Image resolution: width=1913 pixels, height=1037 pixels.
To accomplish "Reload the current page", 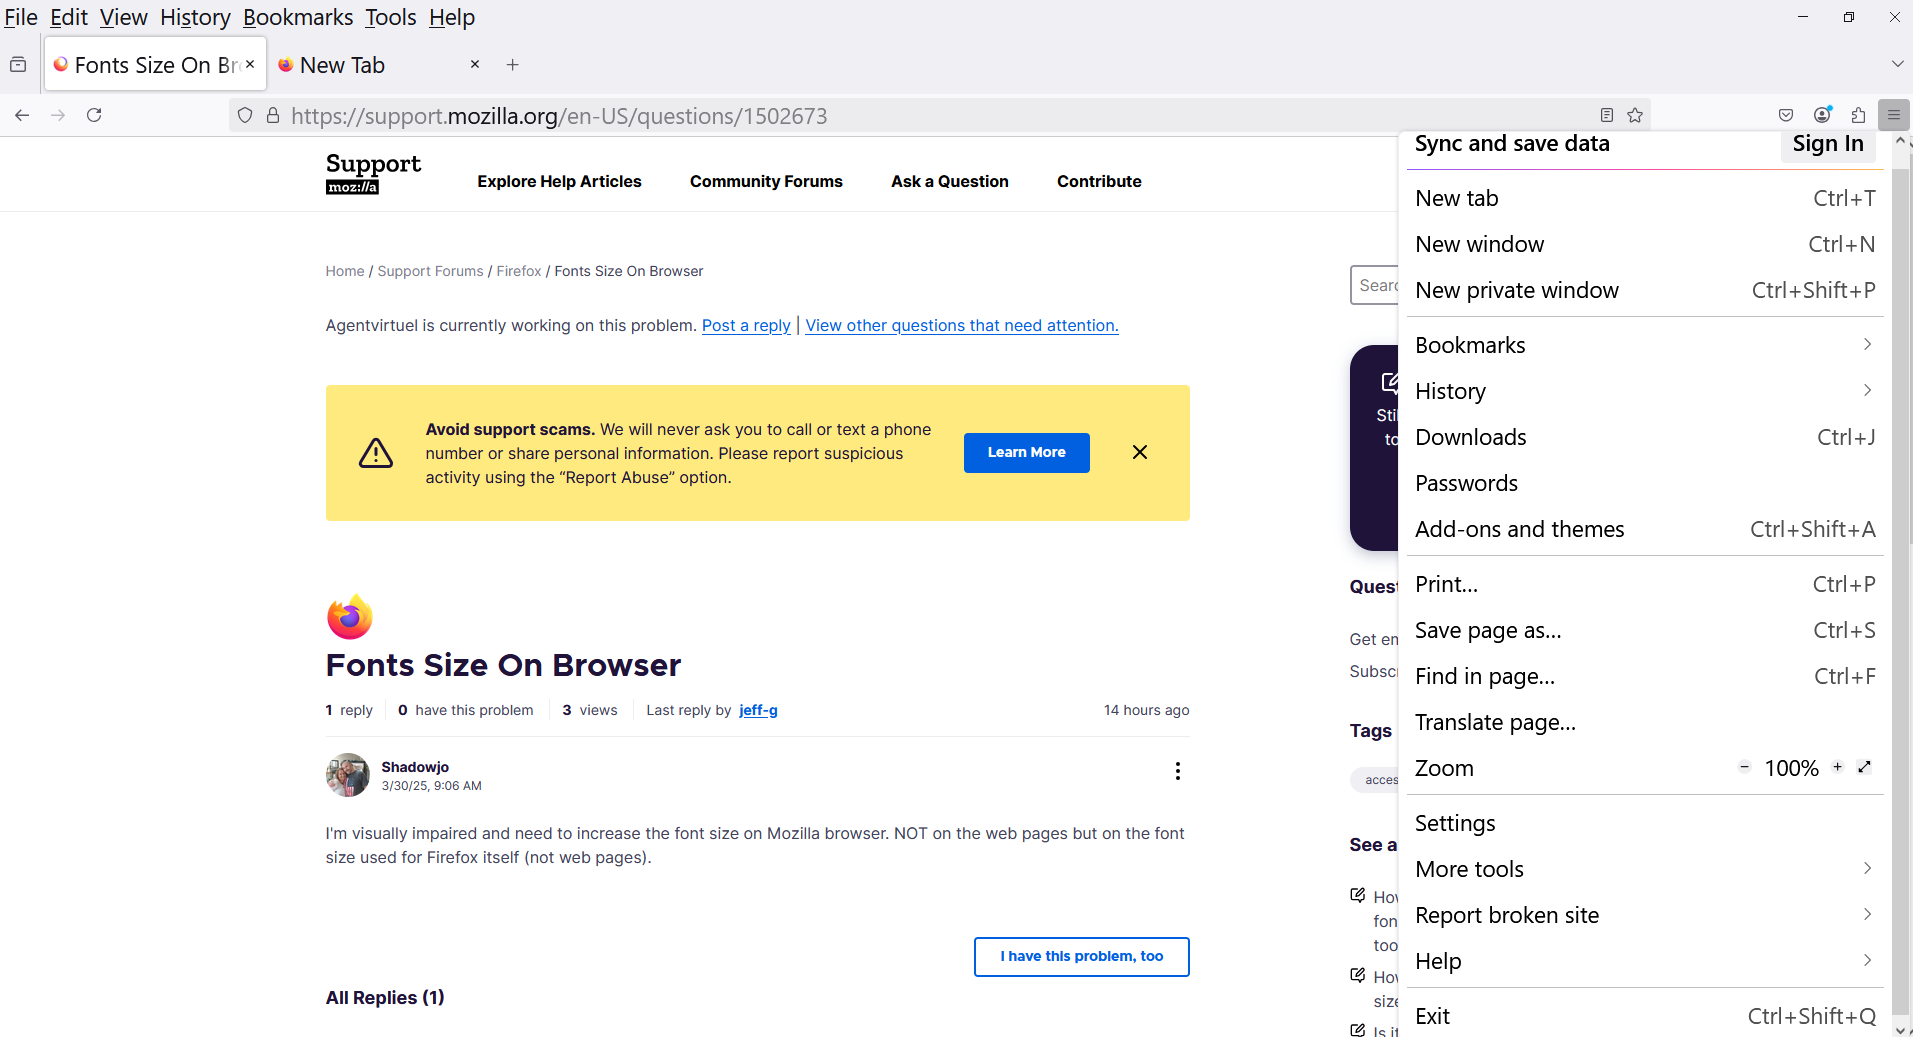I will pyautogui.click(x=94, y=115).
